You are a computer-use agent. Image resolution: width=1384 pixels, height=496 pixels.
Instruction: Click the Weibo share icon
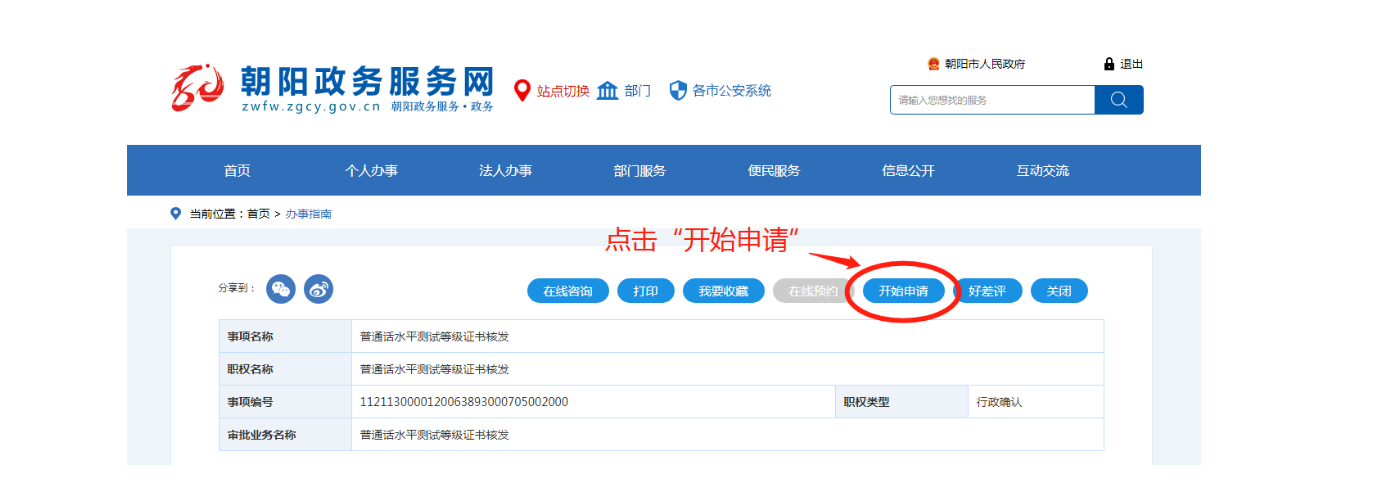point(318,289)
